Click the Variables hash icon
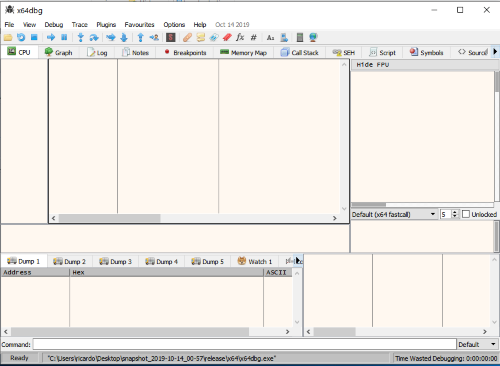Viewport: 500px width, 366px height. [x=254, y=37]
